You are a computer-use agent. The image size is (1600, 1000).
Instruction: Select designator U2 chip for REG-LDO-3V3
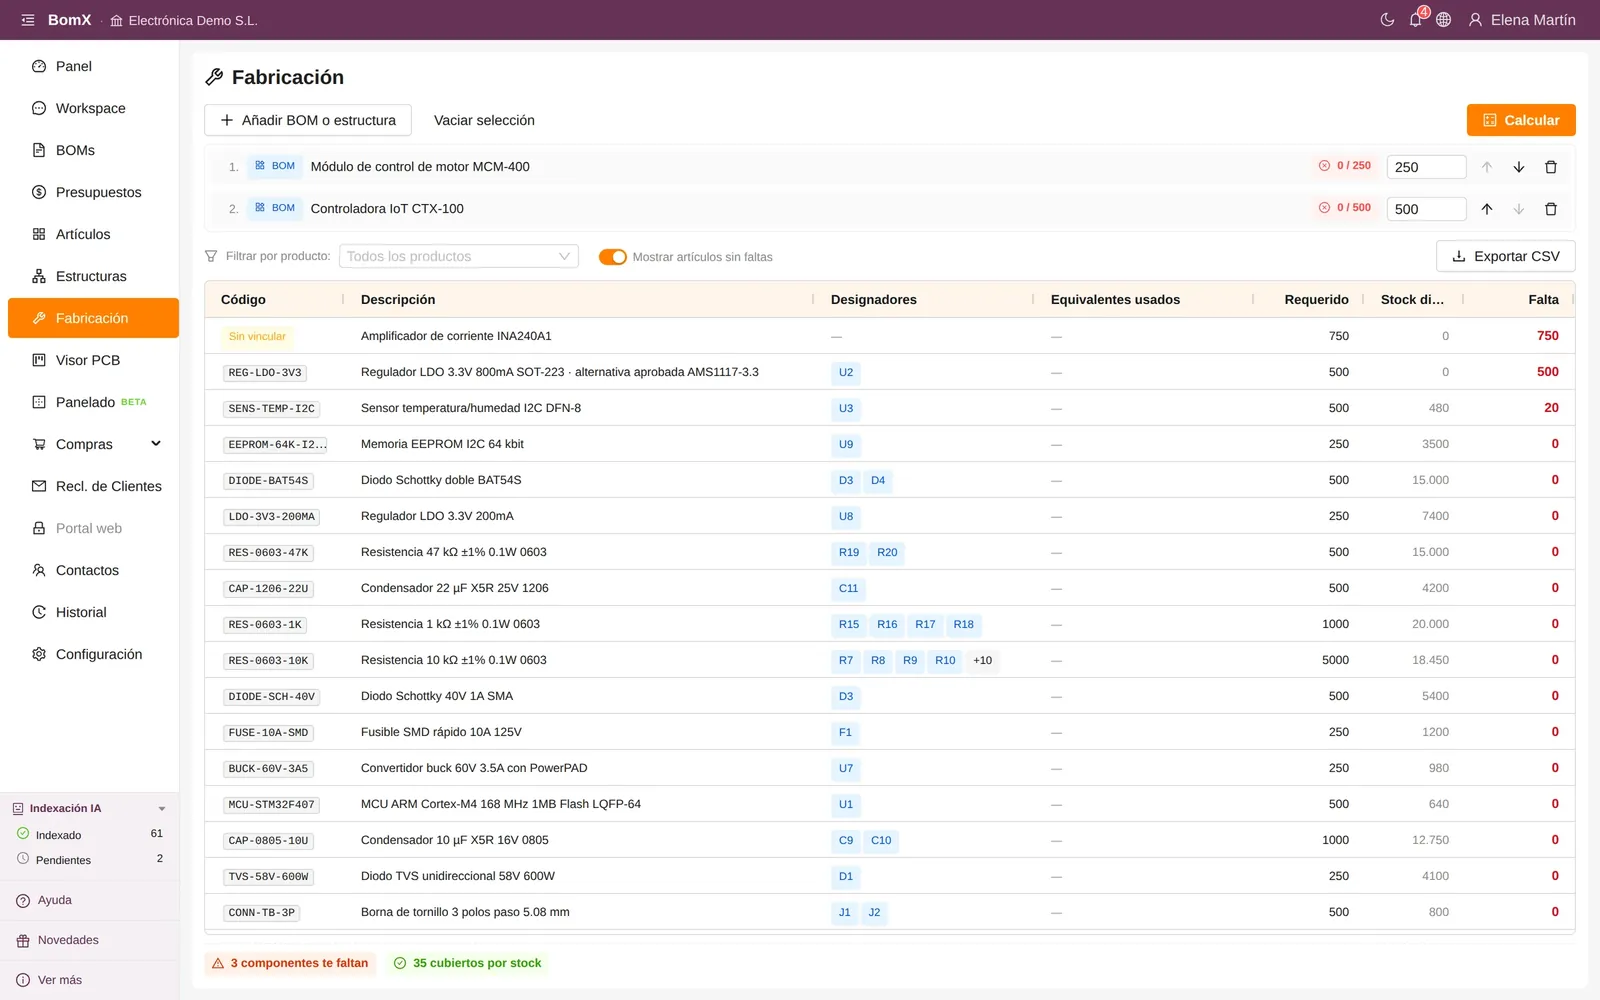click(846, 372)
